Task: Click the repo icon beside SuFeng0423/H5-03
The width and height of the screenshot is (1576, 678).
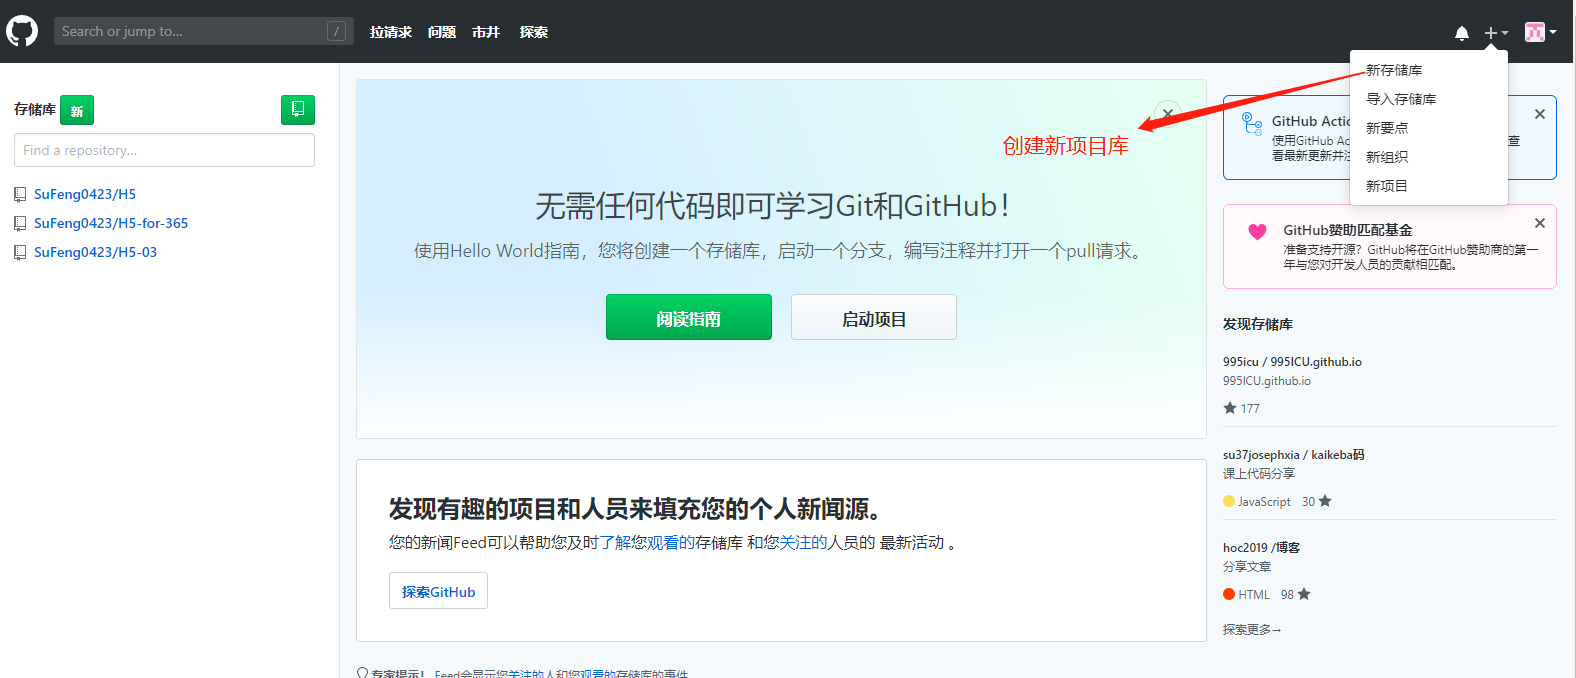Action: pos(20,252)
